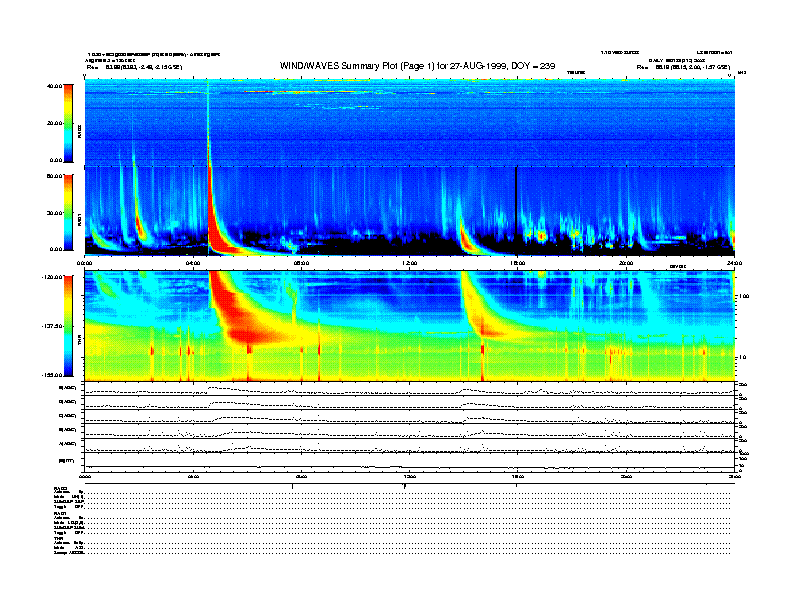Viewport: 792px width, 612px height.
Task: Click the 10 label on TNR right axis
Action: pyautogui.click(x=742, y=357)
